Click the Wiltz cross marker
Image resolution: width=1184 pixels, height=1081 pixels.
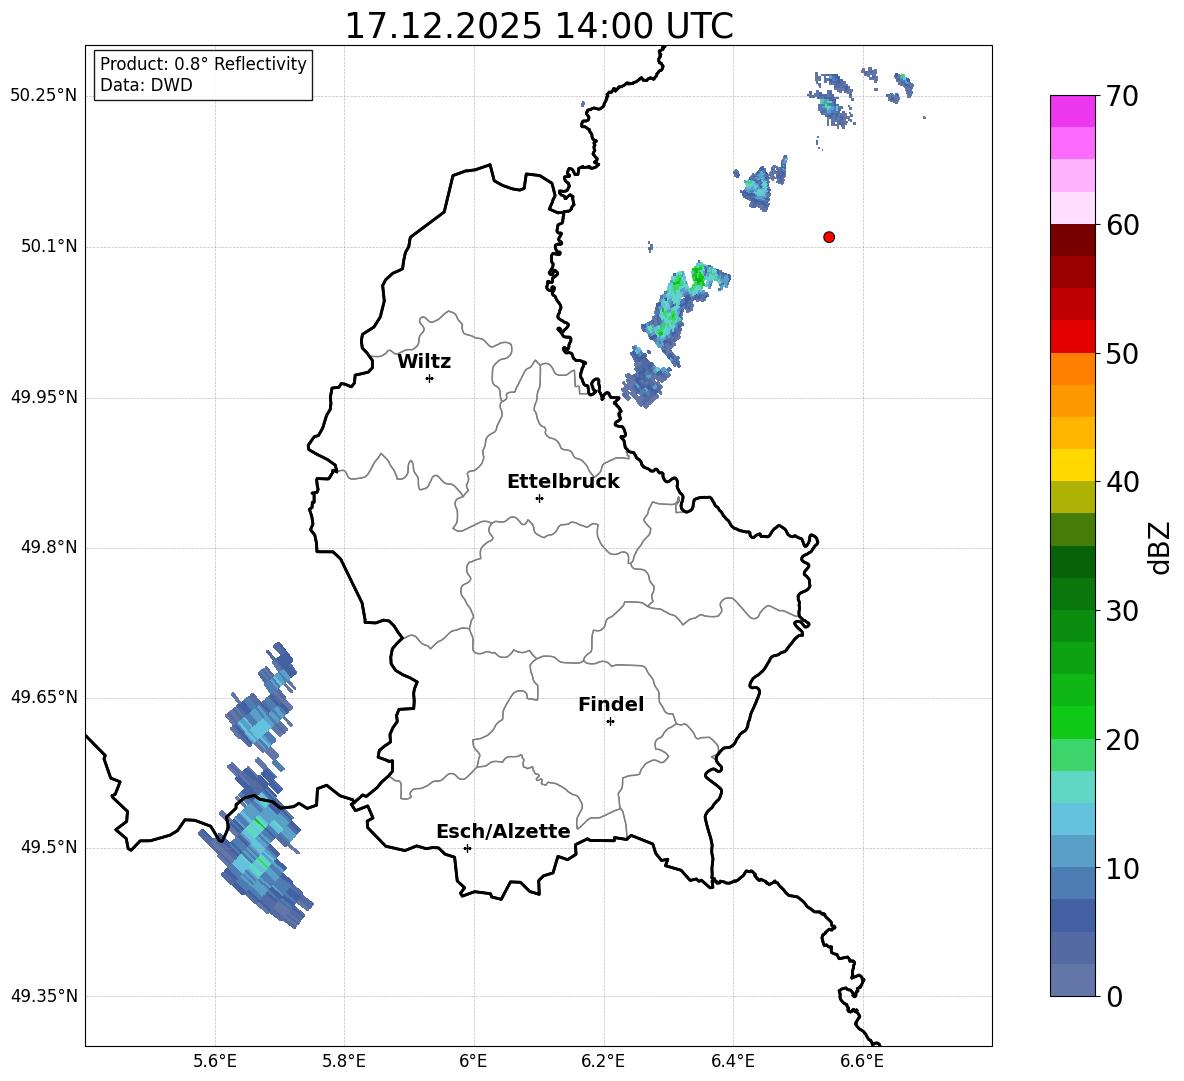pyautogui.click(x=430, y=378)
